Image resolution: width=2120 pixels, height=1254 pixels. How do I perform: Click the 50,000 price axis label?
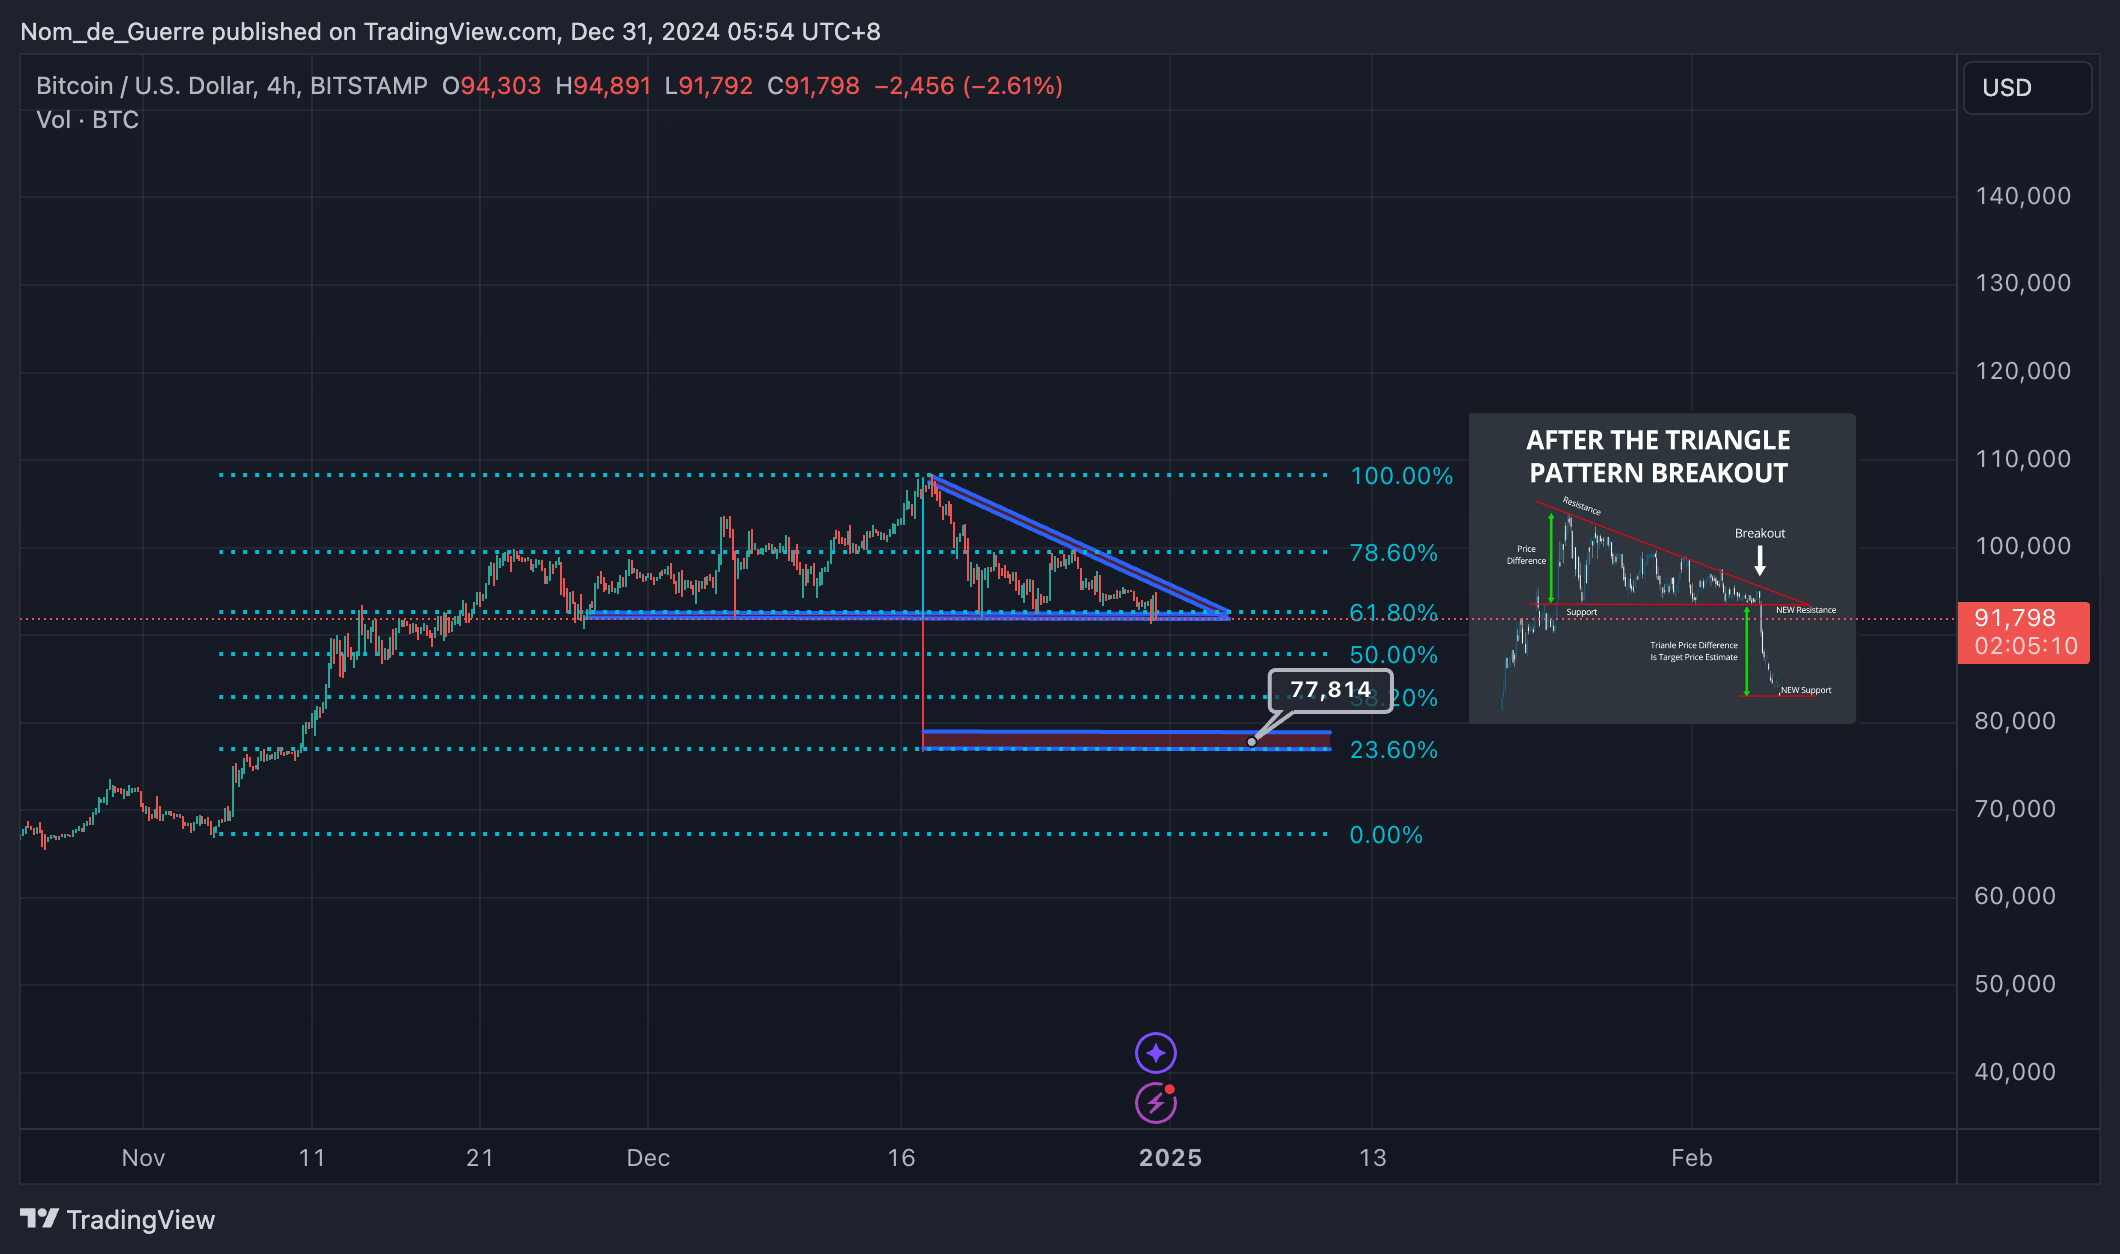coord(2015,984)
